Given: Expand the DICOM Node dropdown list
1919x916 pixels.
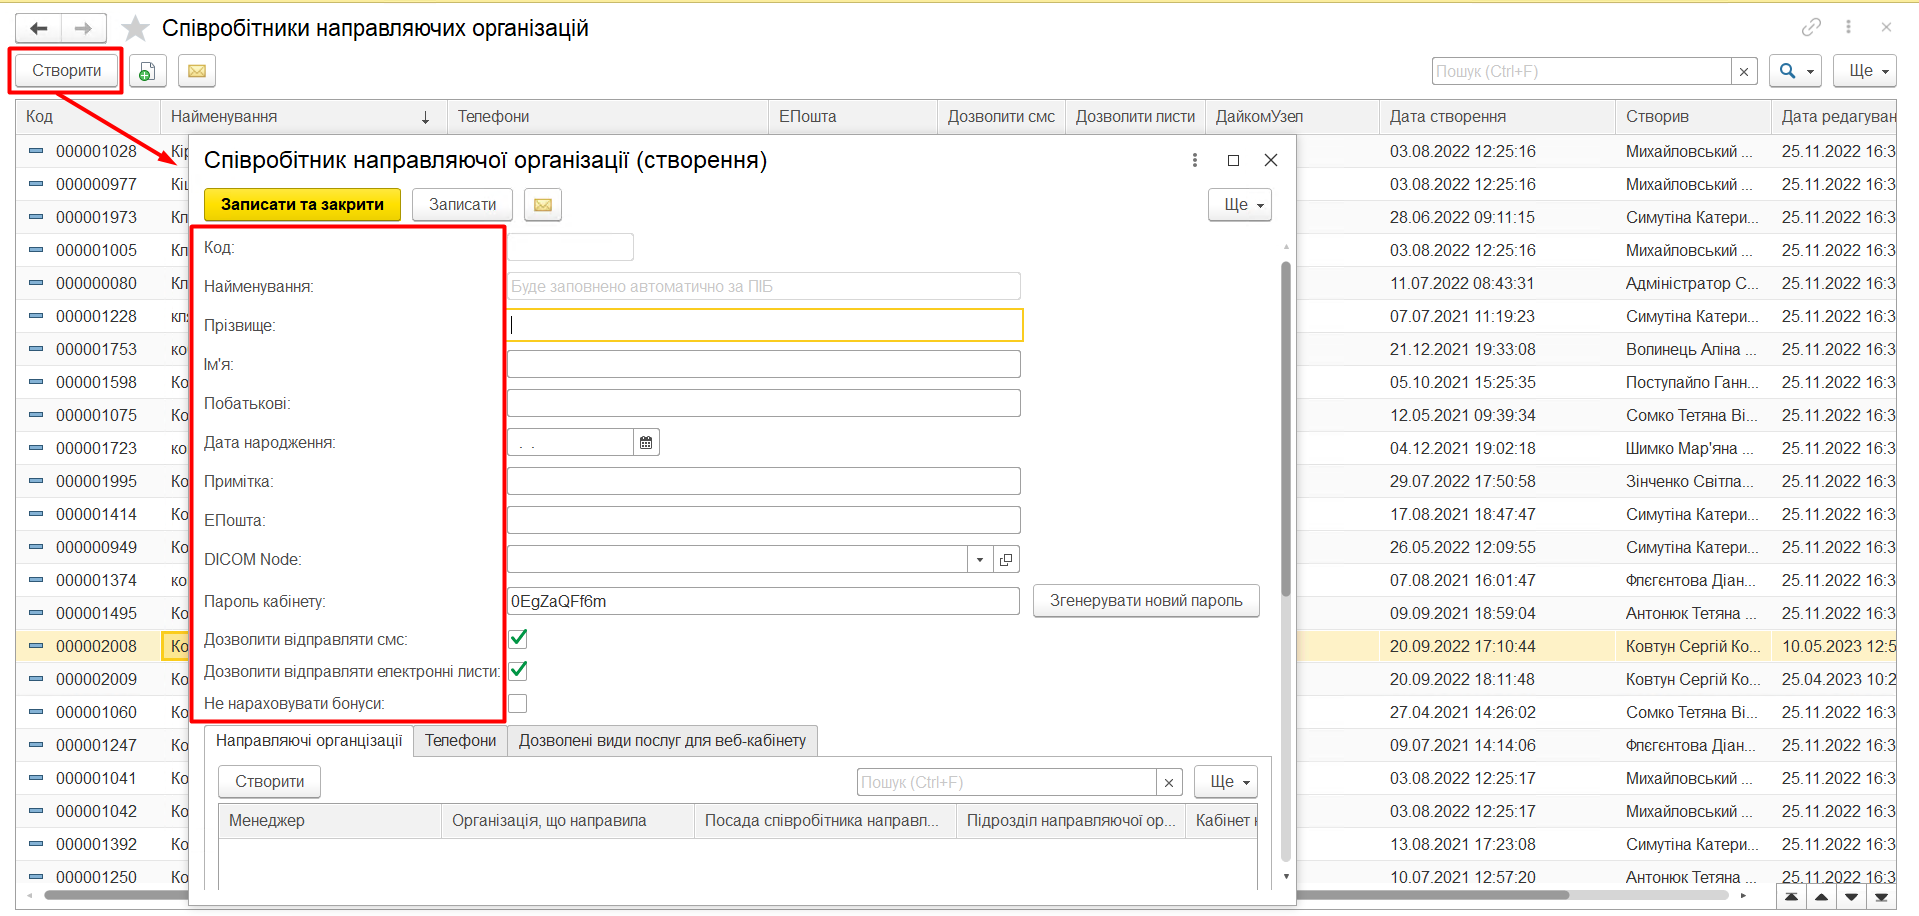Looking at the screenshot, I should (x=980, y=560).
